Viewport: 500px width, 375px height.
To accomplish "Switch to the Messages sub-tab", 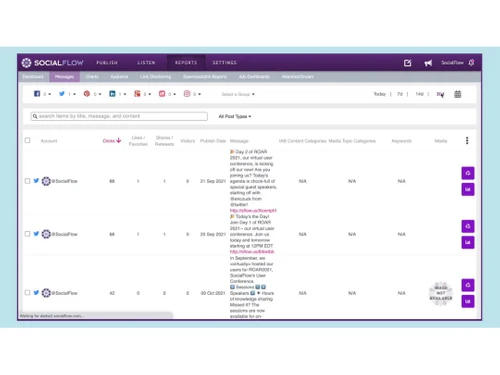I will (65, 77).
